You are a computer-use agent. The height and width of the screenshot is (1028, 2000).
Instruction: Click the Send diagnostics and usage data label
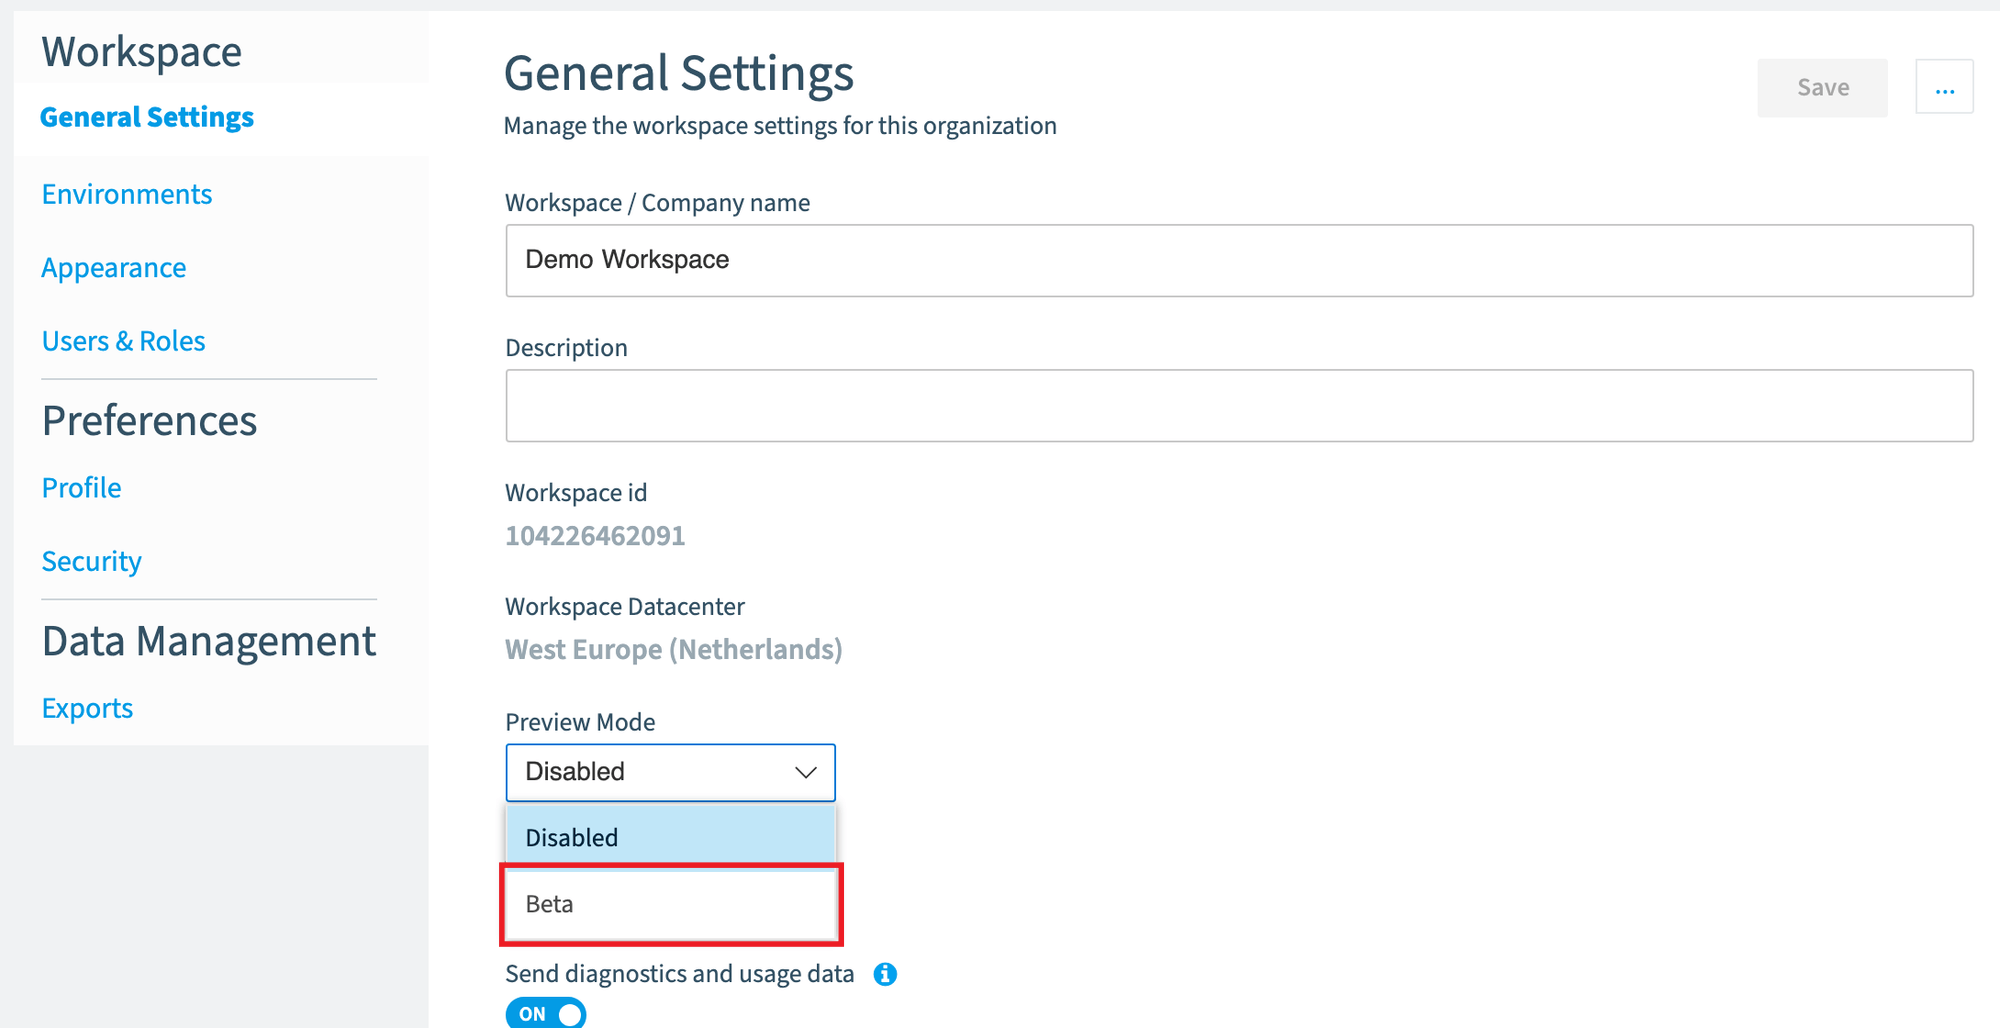680,974
